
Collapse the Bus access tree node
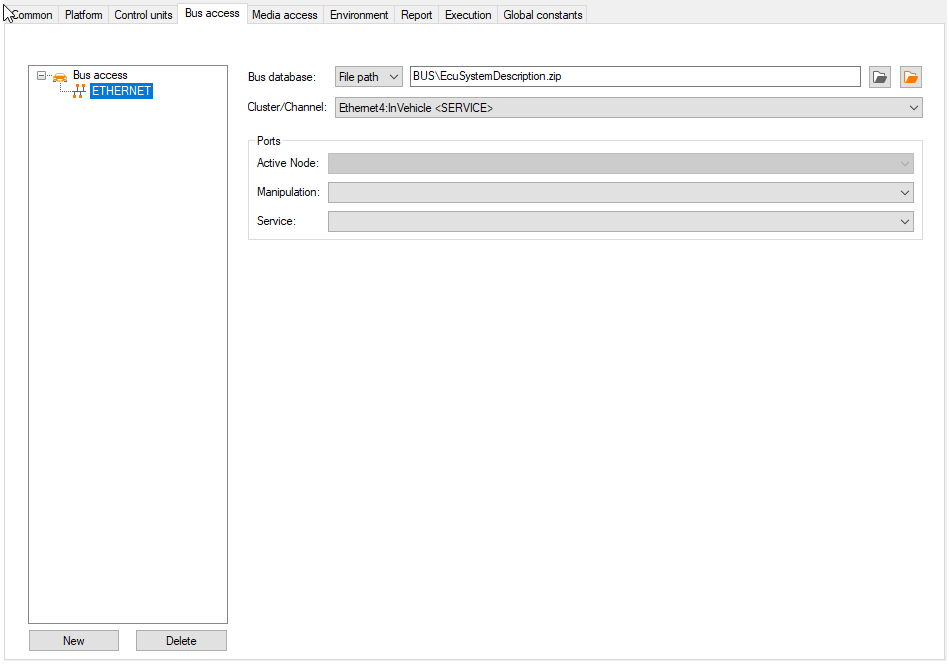tap(41, 76)
